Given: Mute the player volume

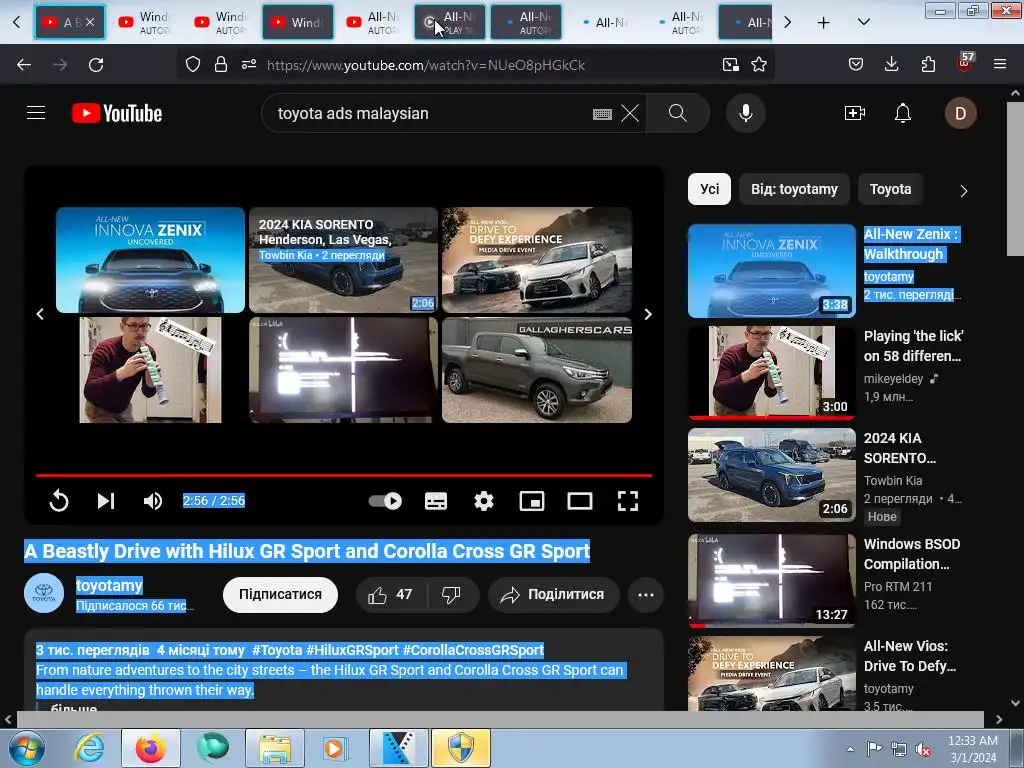Looking at the screenshot, I should coord(153,501).
